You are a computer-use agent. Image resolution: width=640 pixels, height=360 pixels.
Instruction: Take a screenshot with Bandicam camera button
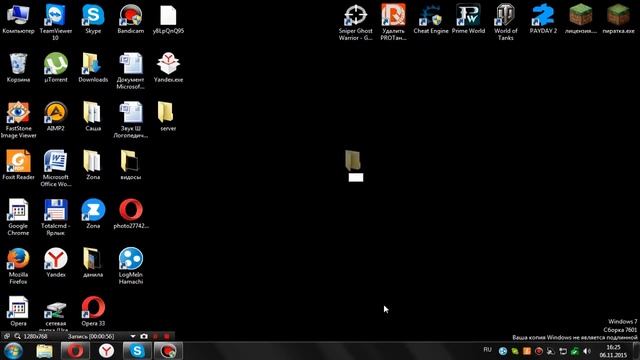coord(144,336)
